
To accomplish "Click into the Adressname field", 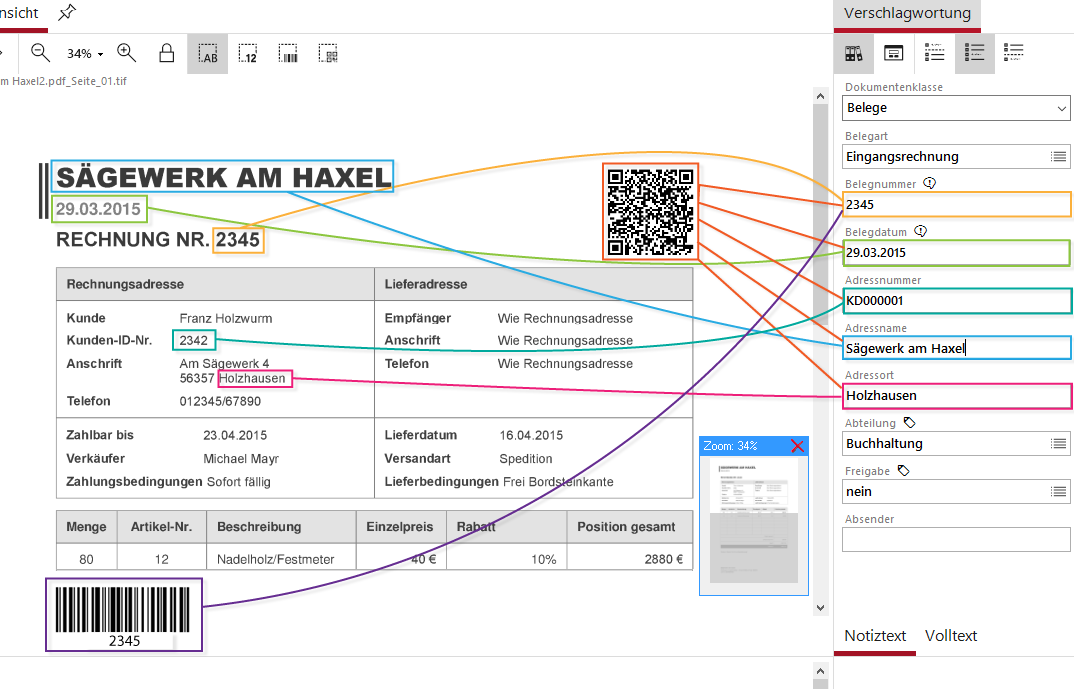I will (x=955, y=348).
